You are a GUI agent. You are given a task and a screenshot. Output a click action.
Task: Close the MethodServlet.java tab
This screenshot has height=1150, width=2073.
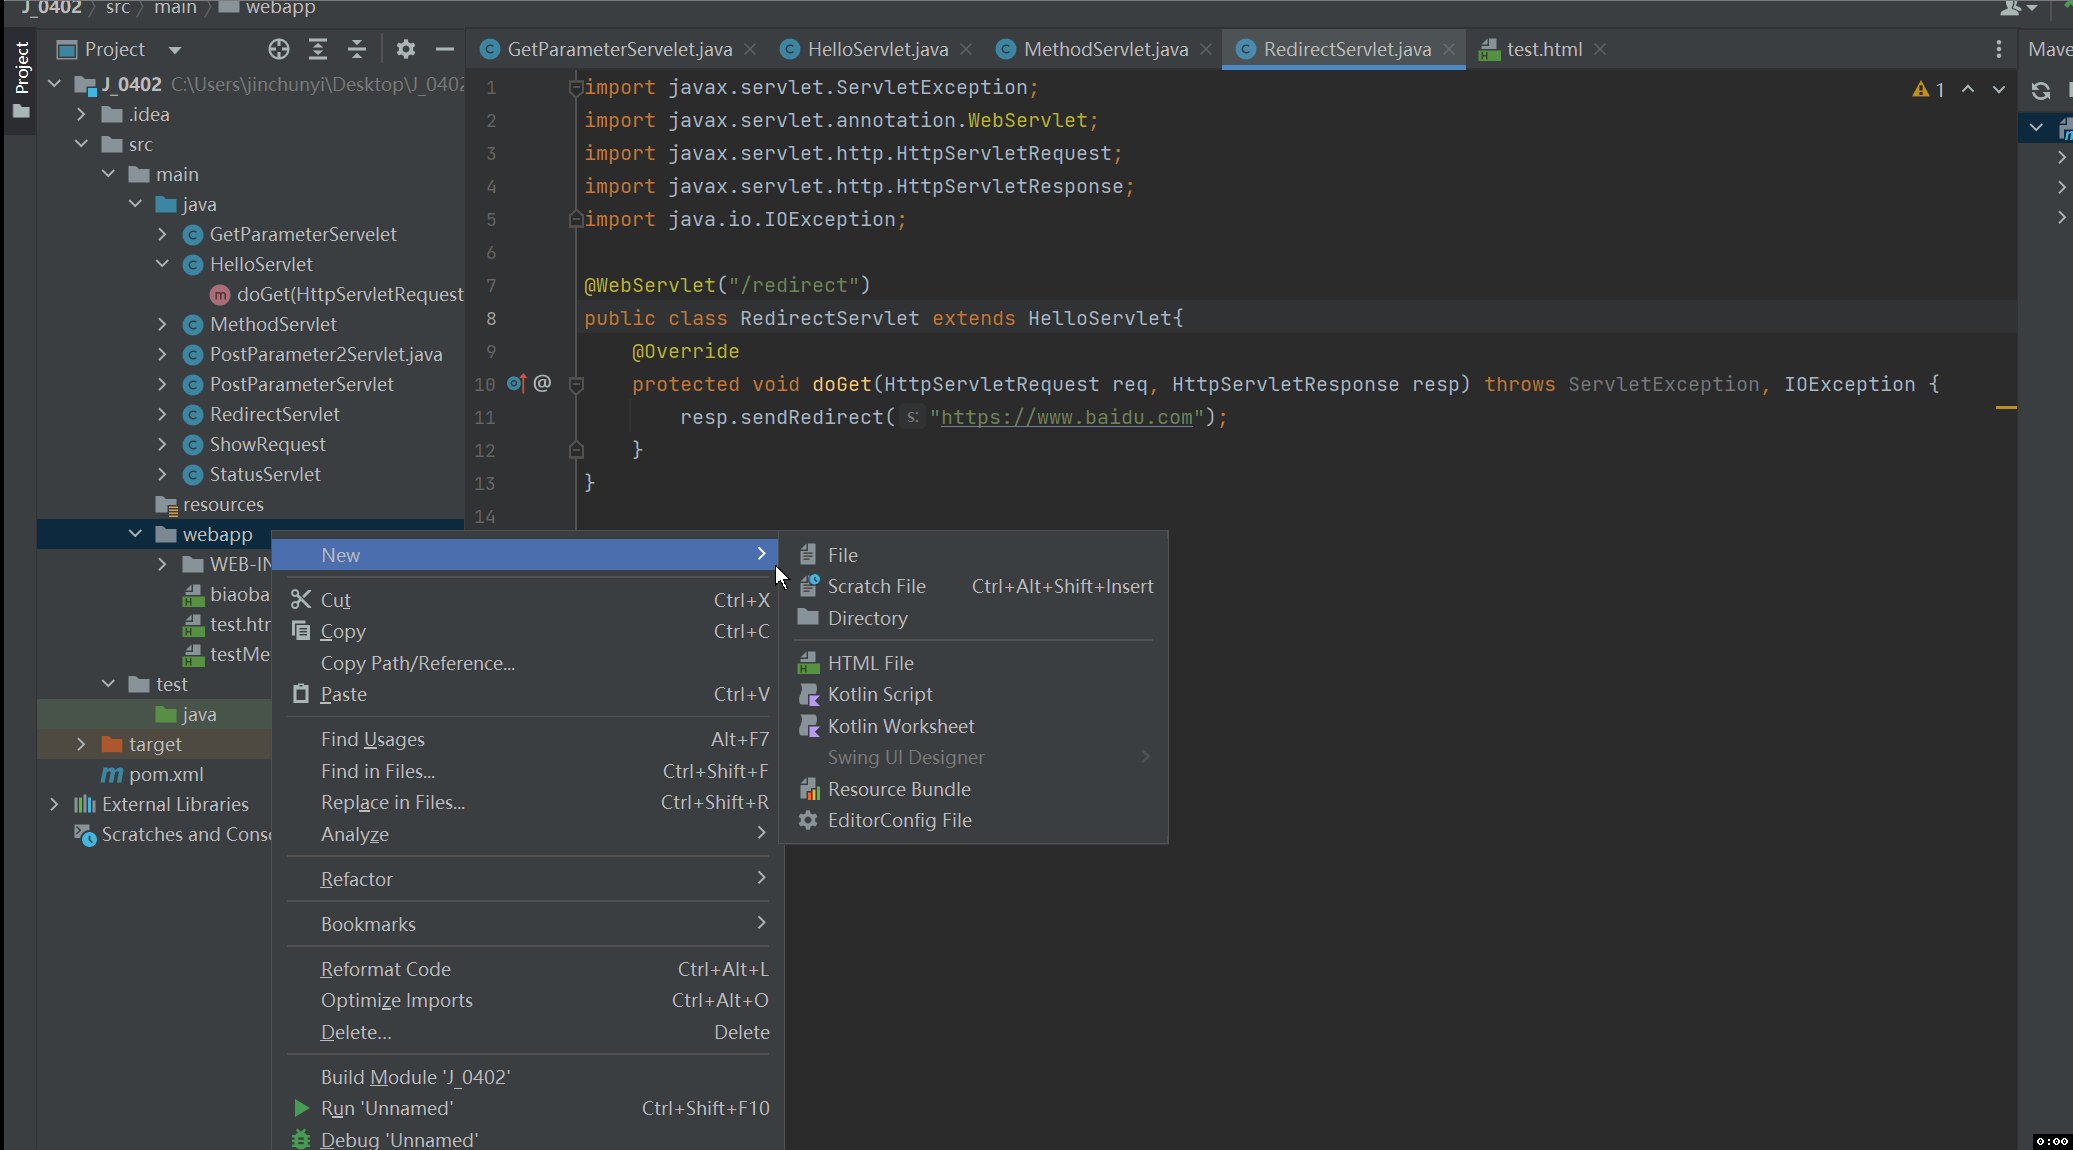(1206, 49)
